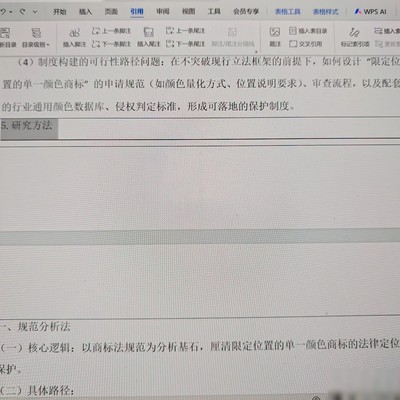Click 插入表目录 in the ribbon
The image size is (400, 400).
coord(308,31)
